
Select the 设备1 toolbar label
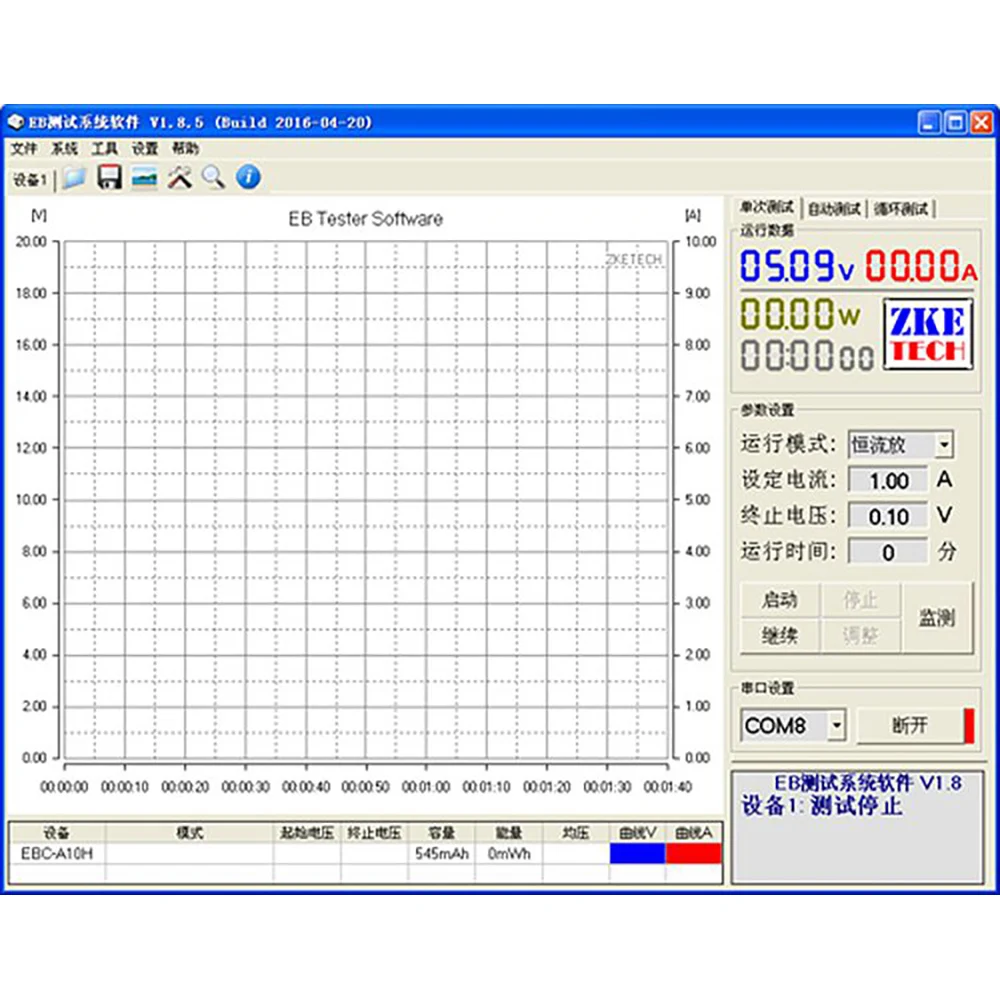(x=29, y=180)
